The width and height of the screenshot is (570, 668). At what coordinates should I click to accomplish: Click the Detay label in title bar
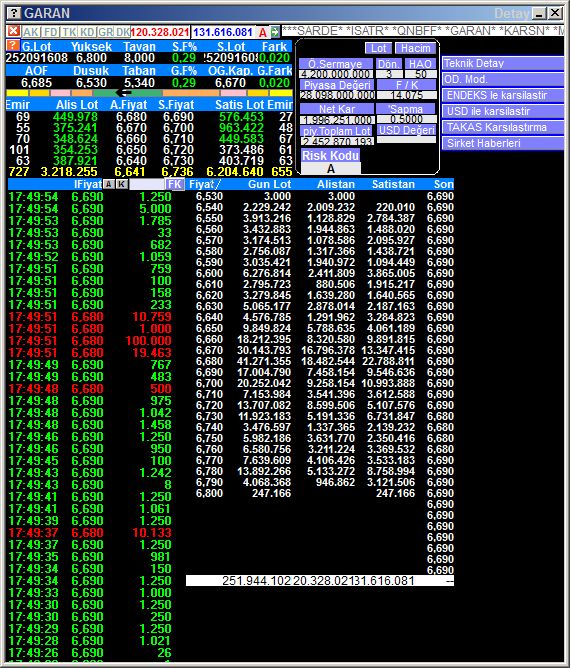pyautogui.click(x=512, y=14)
